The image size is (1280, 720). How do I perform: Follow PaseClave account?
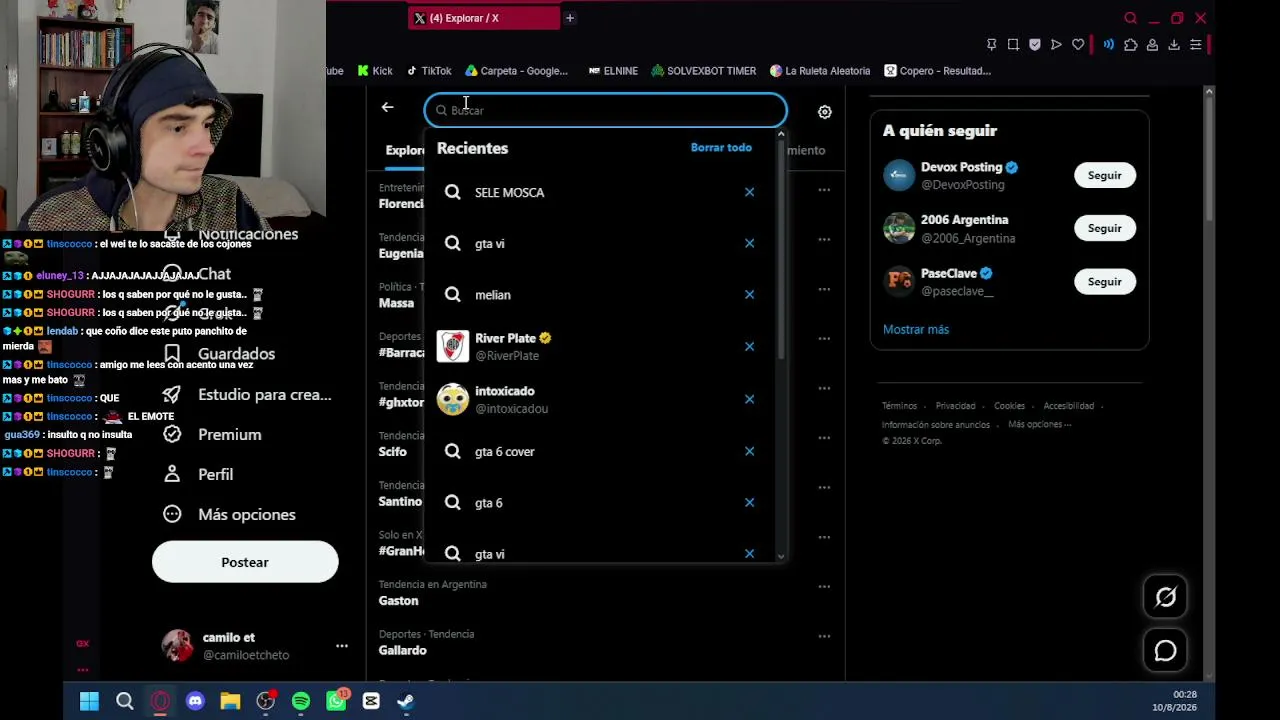tap(1104, 281)
